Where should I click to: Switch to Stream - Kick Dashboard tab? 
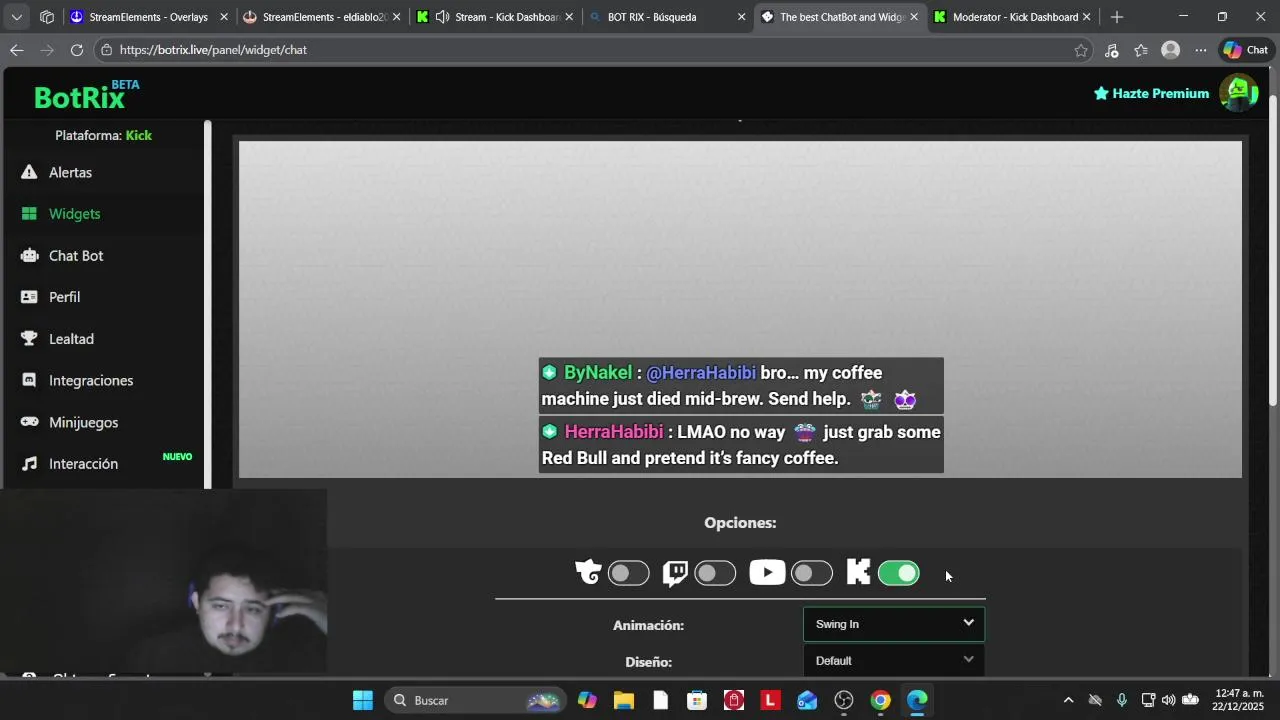click(x=496, y=17)
